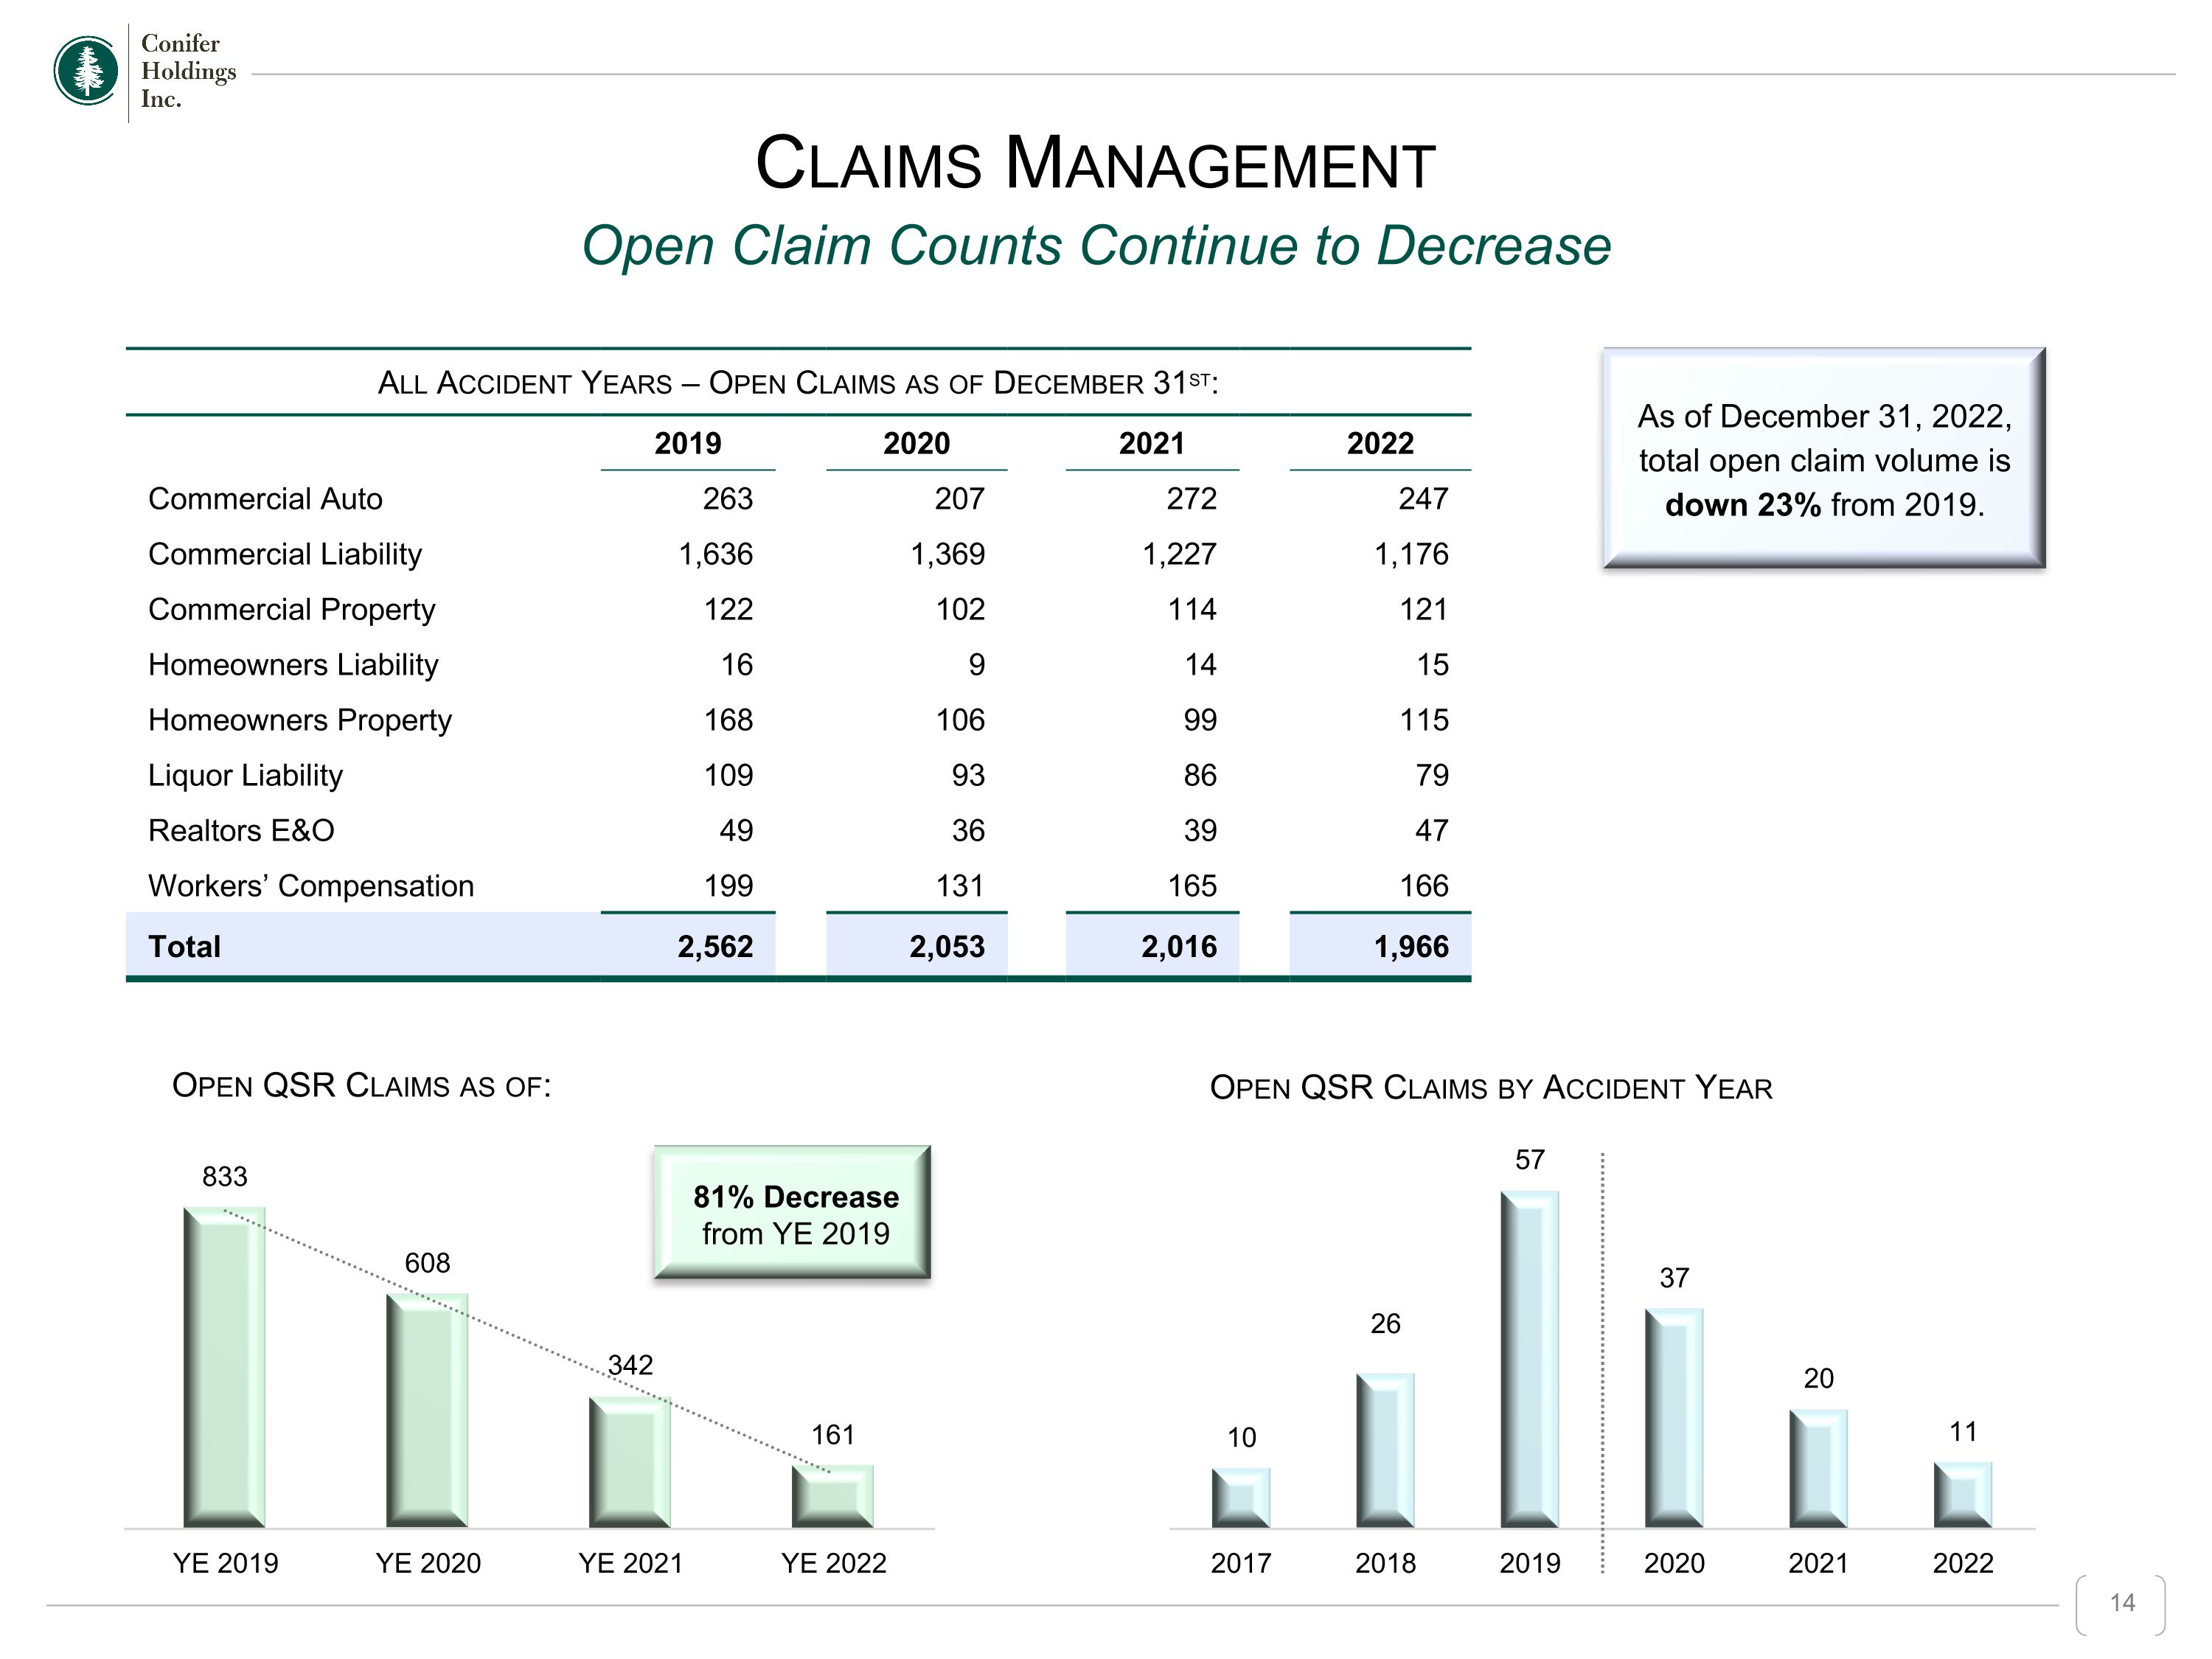Click the 2019 column header
The width and height of the screenshot is (2212, 1659).
click(x=688, y=443)
